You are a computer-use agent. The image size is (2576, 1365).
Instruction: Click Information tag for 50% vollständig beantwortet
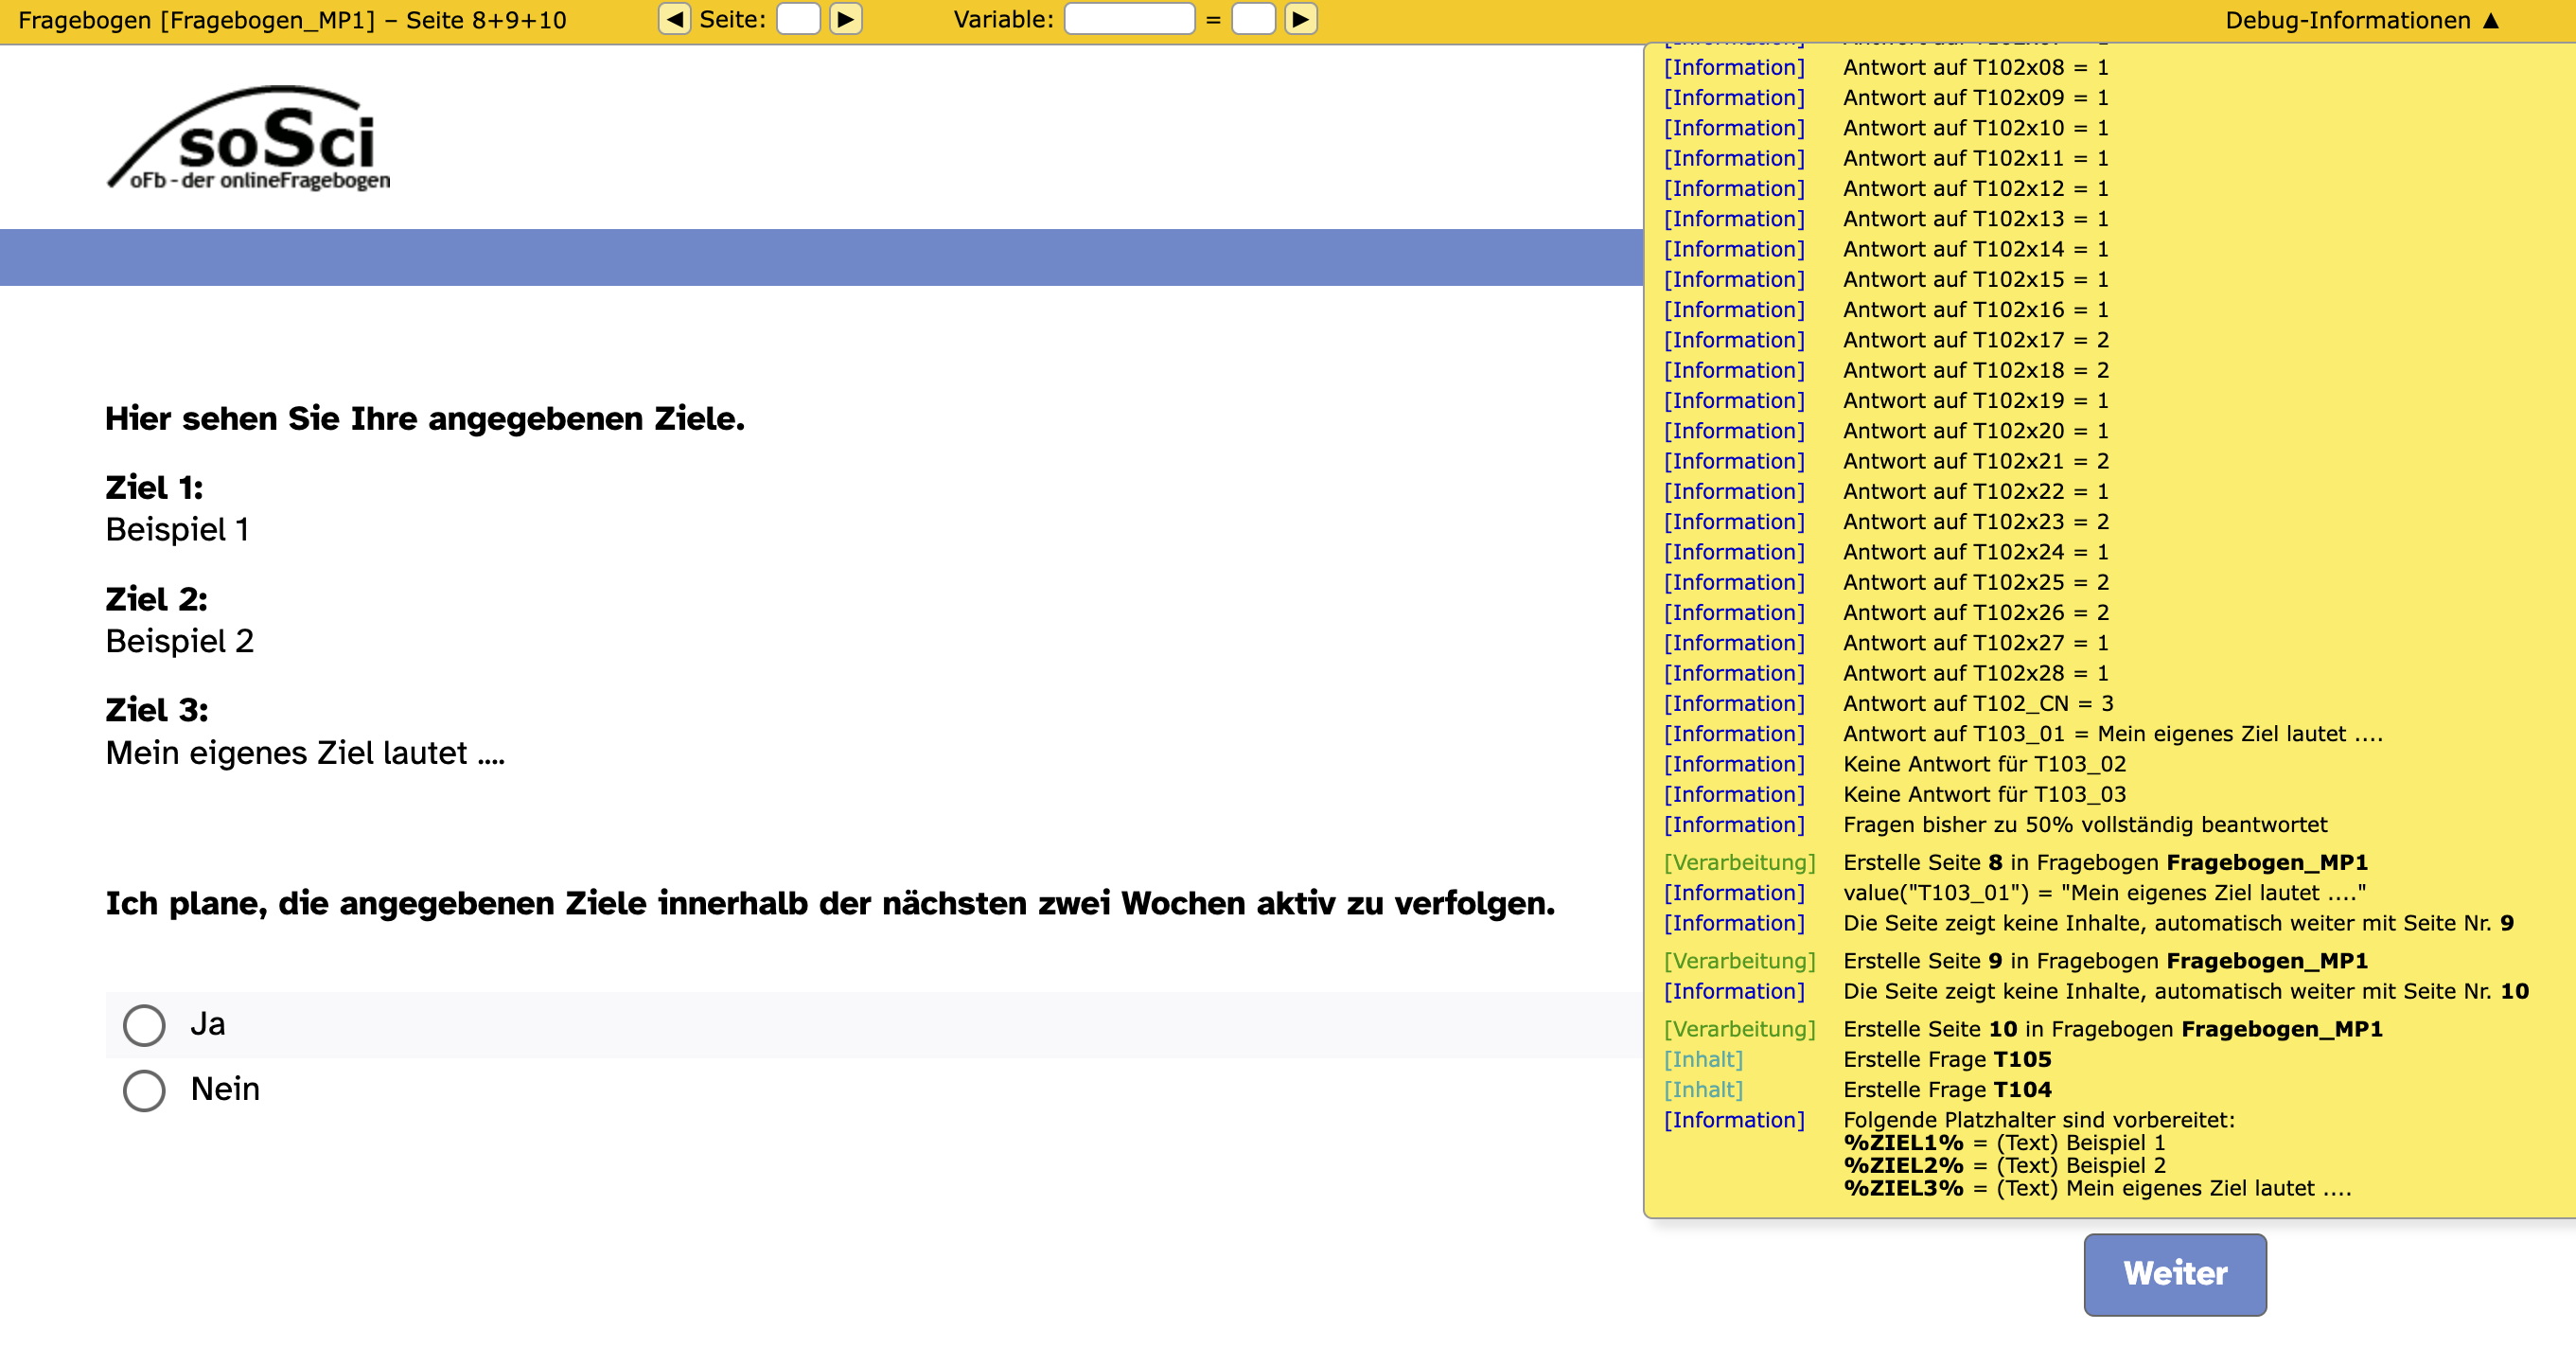[1734, 824]
